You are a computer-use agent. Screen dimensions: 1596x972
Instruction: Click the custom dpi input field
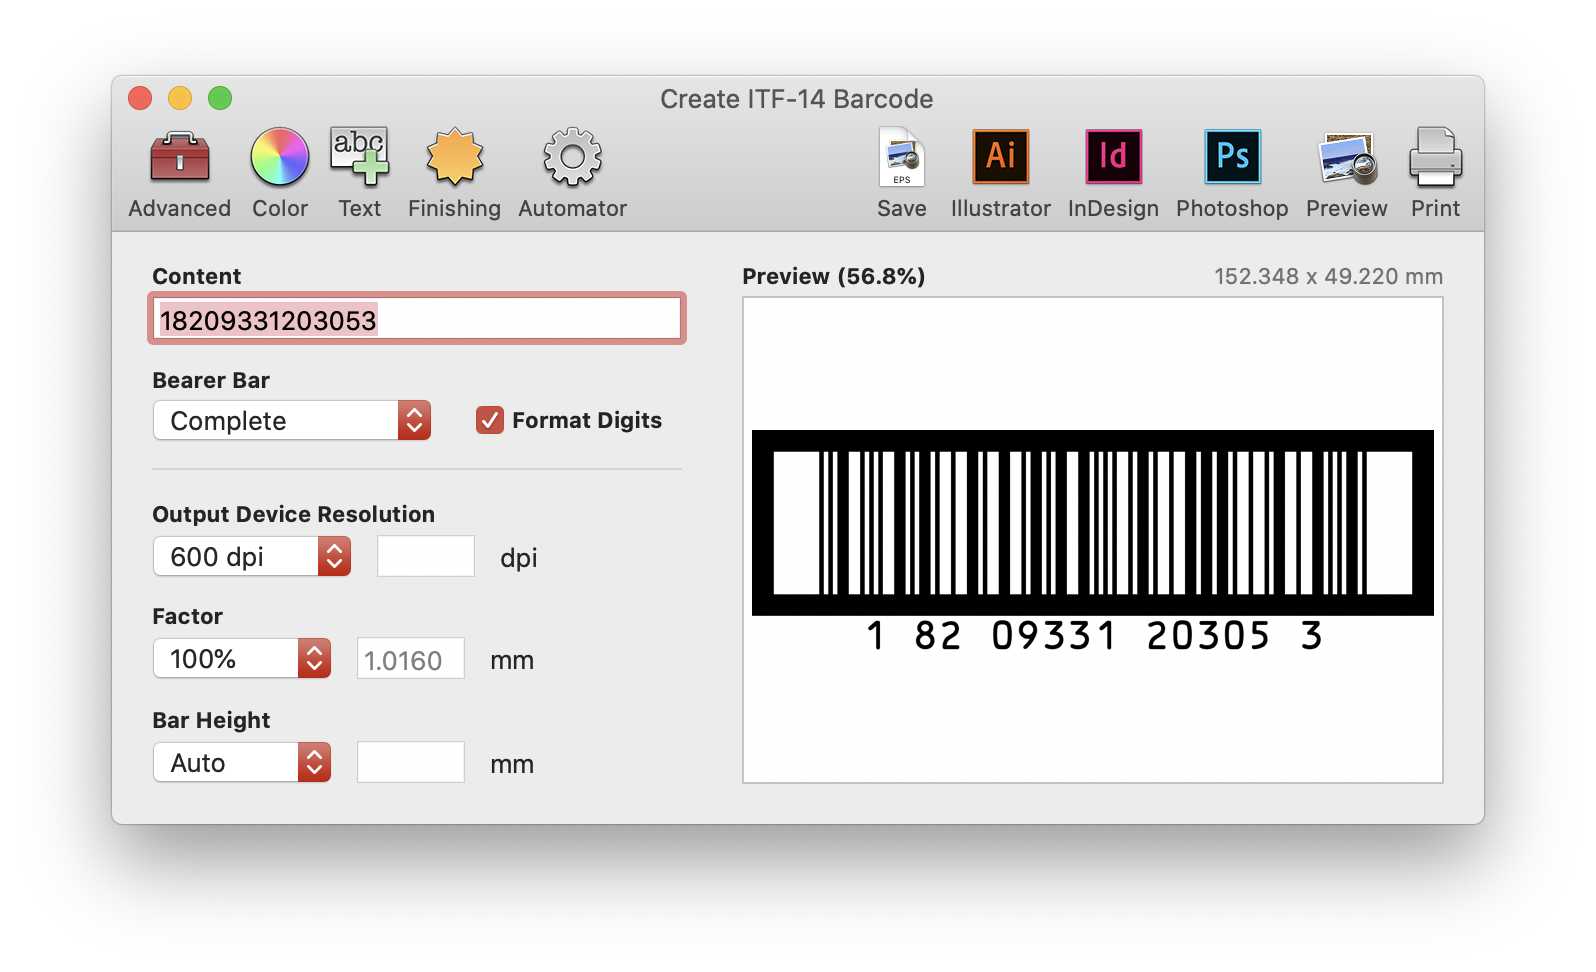pyautogui.click(x=426, y=556)
